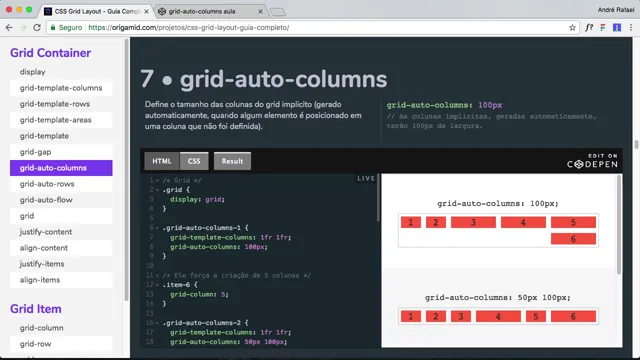
Task: Open the Chrome three-dot menu
Action: click(631, 28)
